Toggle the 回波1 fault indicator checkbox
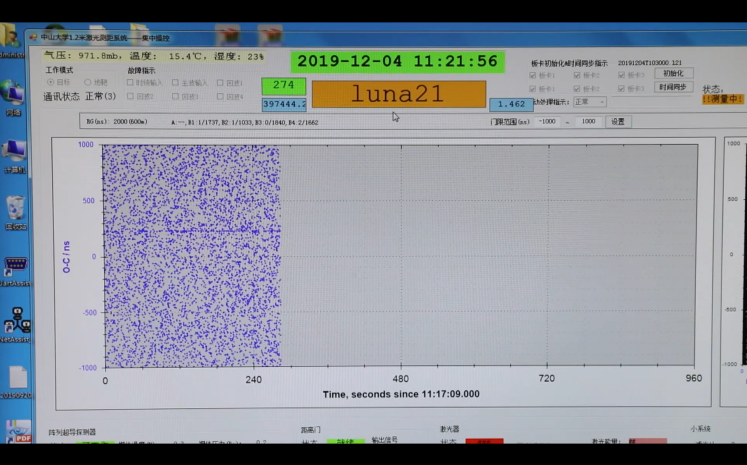This screenshot has height=465, width=747. pos(219,83)
